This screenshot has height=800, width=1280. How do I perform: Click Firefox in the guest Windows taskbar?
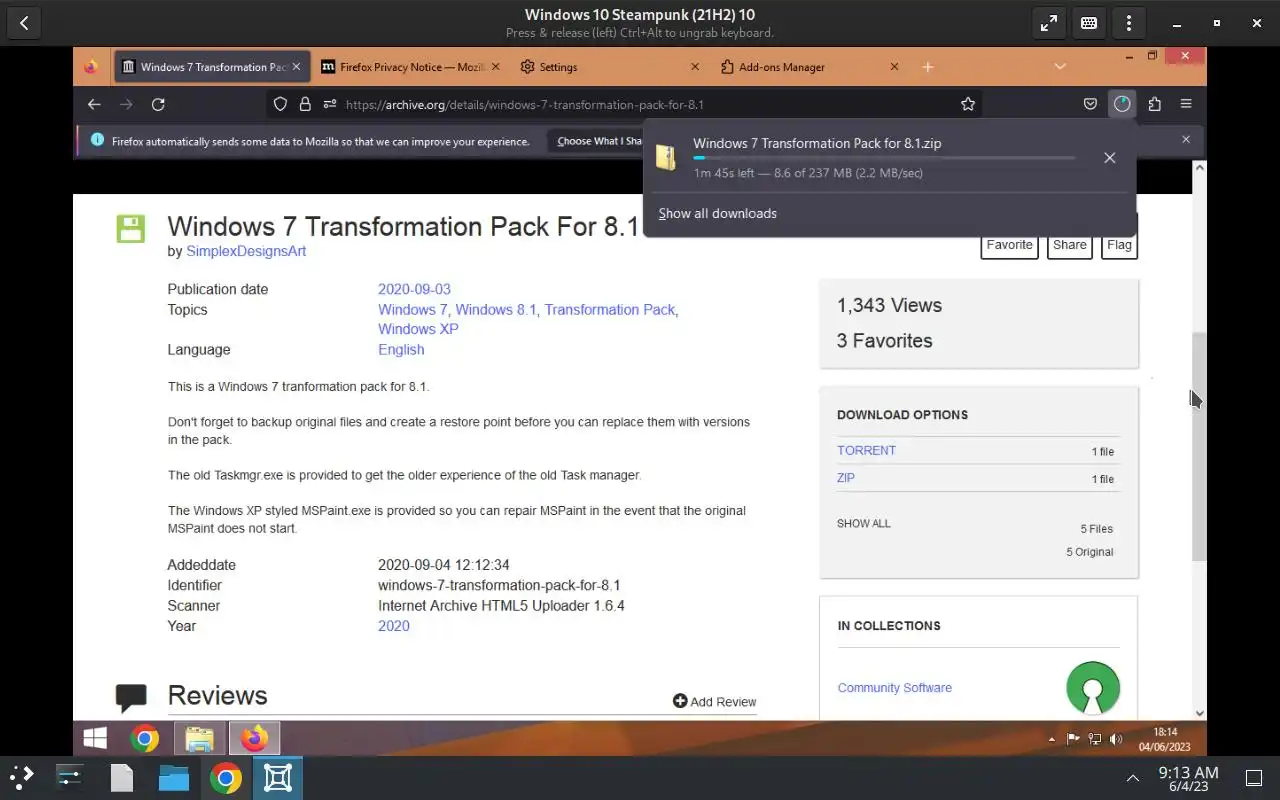(254, 739)
